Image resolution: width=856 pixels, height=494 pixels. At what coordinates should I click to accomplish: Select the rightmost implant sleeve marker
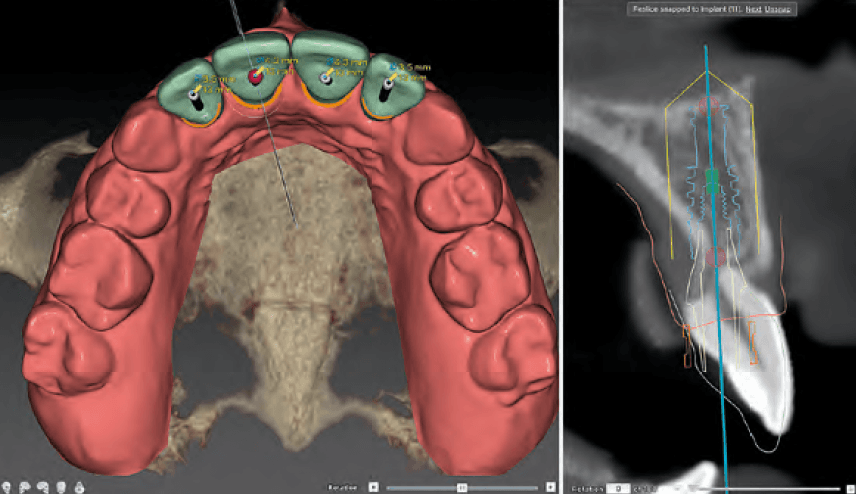[389, 84]
